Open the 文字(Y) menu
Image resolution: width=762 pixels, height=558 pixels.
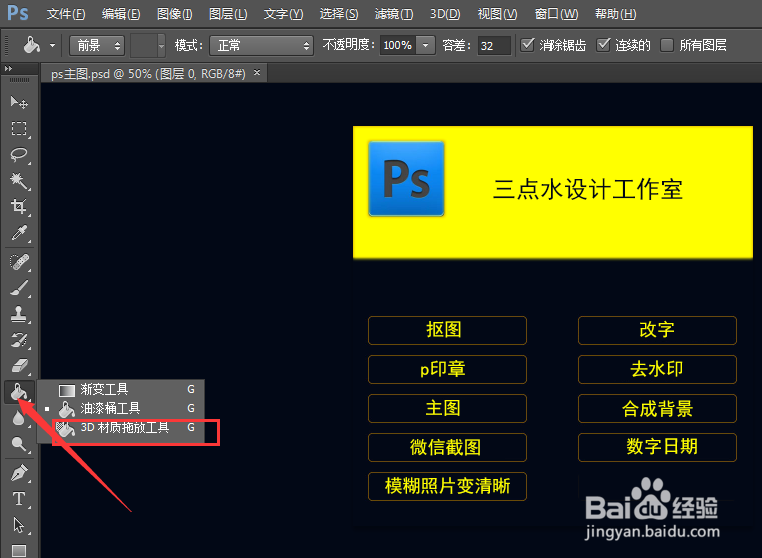[283, 14]
